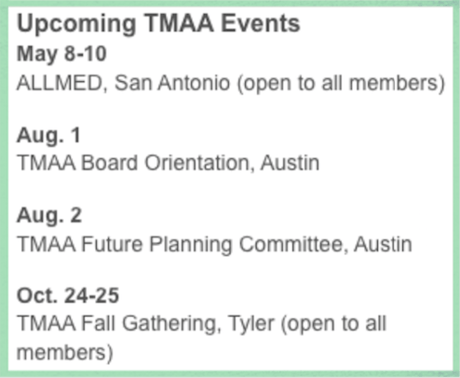Select the Aug. 2 date label
The height and width of the screenshot is (378, 460).
point(49,216)
